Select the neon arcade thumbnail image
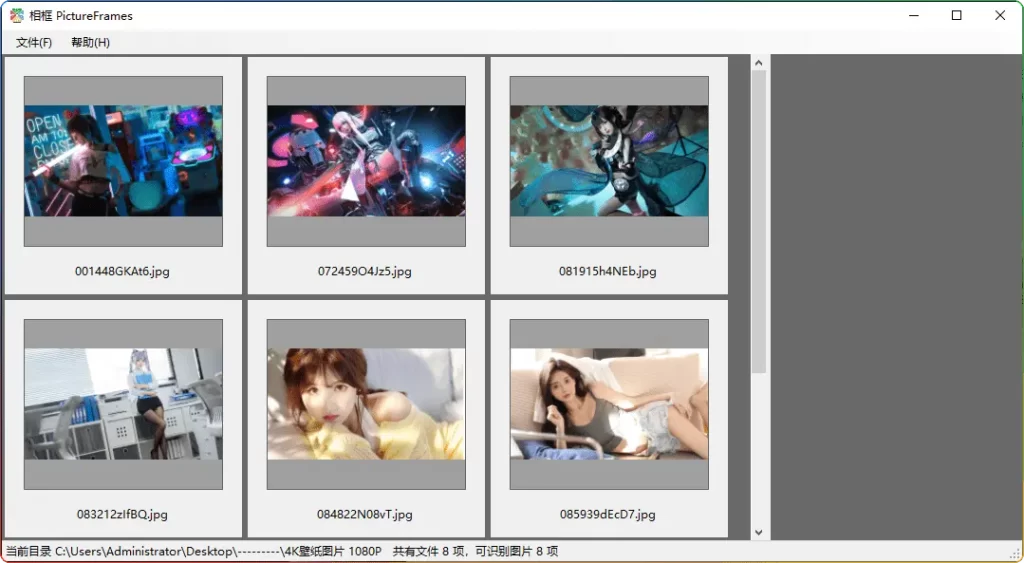The height and width of the screenshot is (563, 1024). tap(123, 161)
